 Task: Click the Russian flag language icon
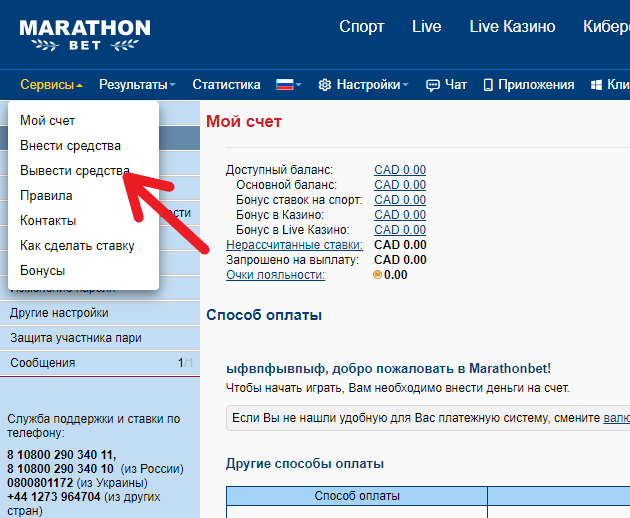coord(284,84)
